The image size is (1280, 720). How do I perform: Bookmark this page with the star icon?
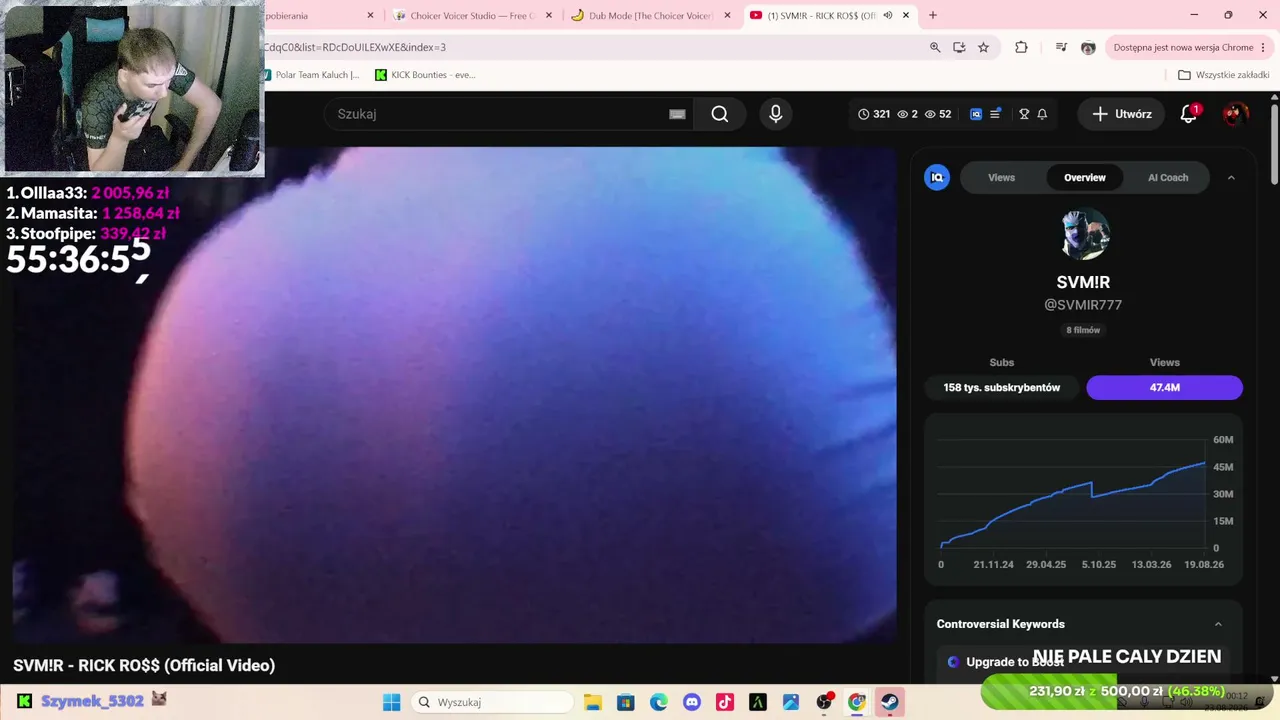point(983,47)
